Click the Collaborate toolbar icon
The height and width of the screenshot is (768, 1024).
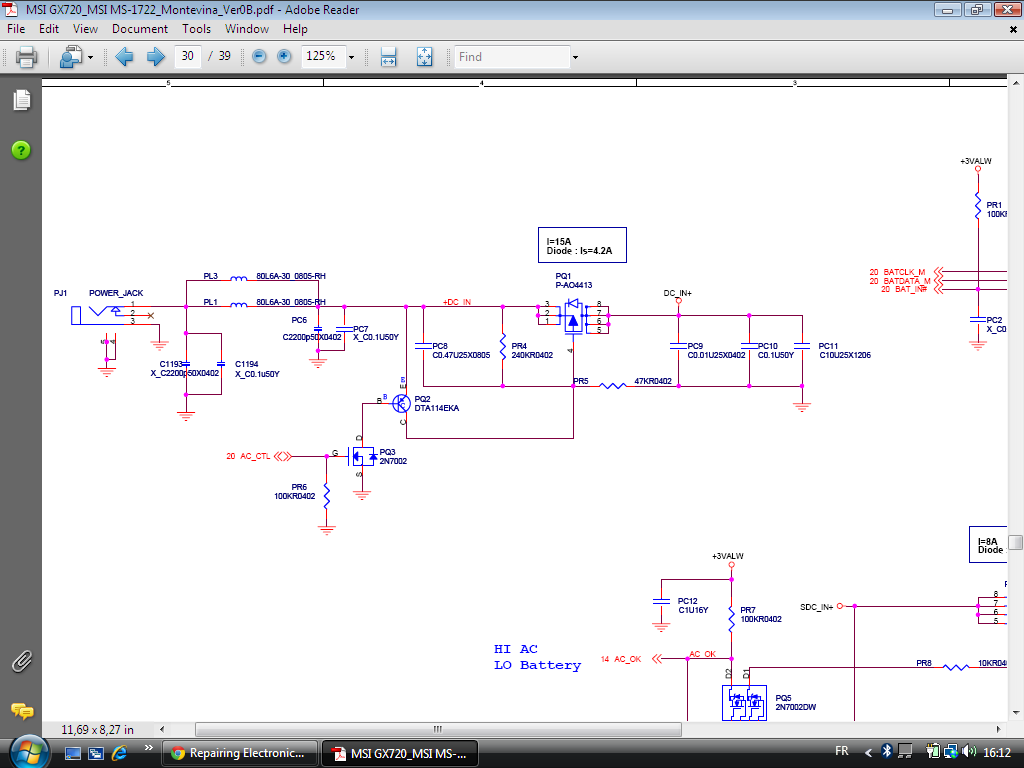coord(71,57)
